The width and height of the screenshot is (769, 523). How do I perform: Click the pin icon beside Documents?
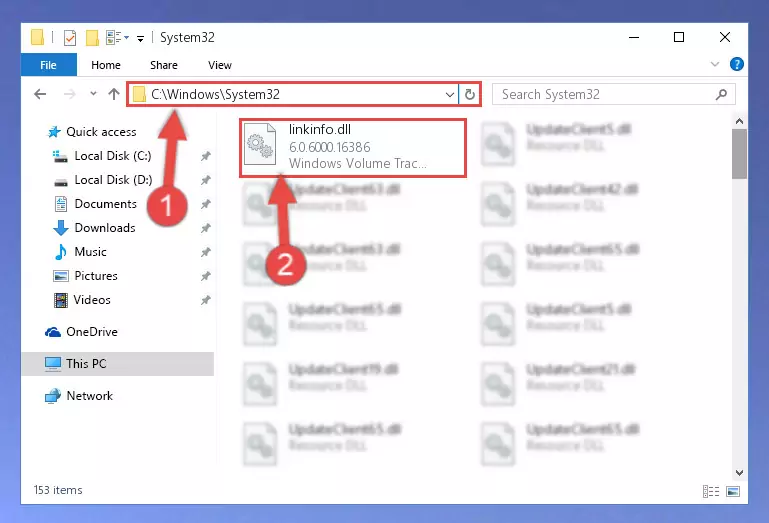(205, 204)
